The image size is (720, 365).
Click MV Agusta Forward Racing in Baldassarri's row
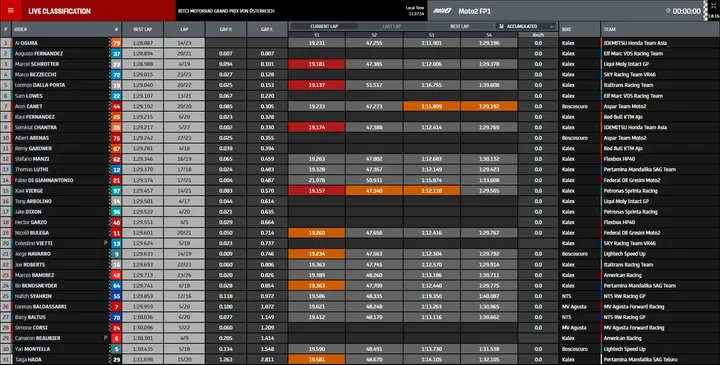[634, 307]
